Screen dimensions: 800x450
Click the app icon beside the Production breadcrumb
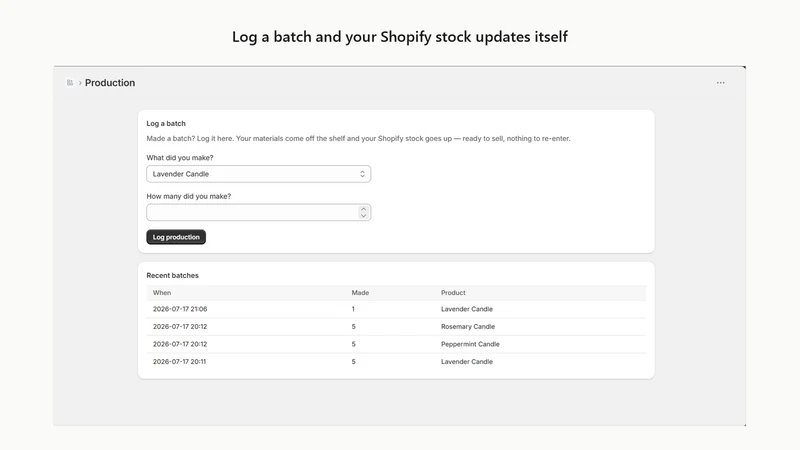point(70,83)
